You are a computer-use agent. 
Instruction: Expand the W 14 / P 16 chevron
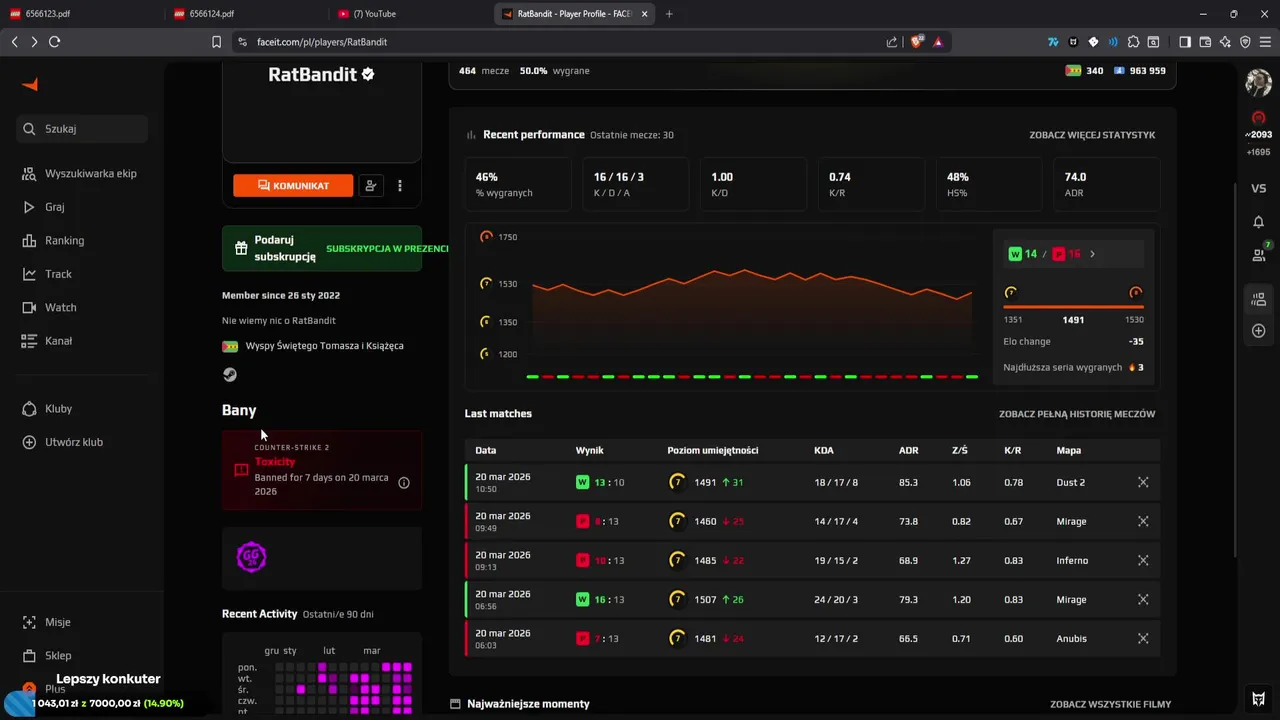pos(1092,254)
